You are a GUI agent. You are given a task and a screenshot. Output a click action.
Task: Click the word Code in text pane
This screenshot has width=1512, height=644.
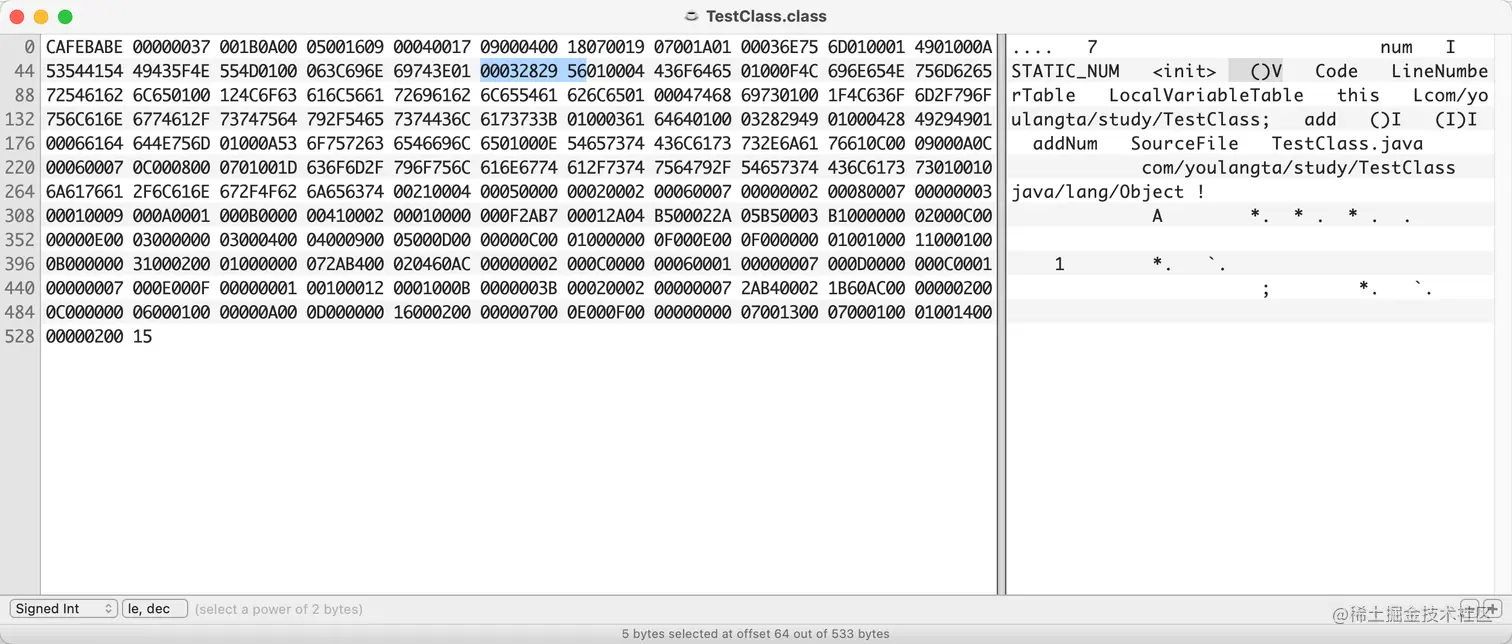point(1336,71)
